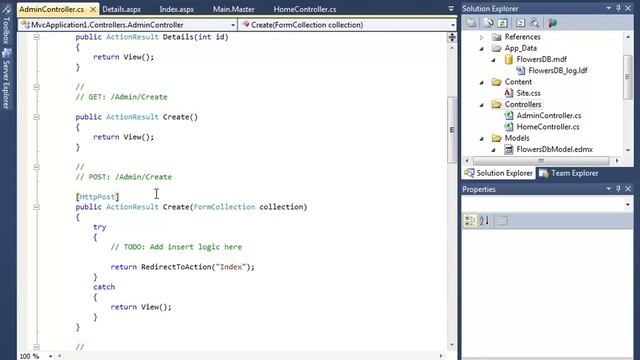Place cursor on the [HttpPost] attribute
The image size is (640, 360).
point(98,197)
